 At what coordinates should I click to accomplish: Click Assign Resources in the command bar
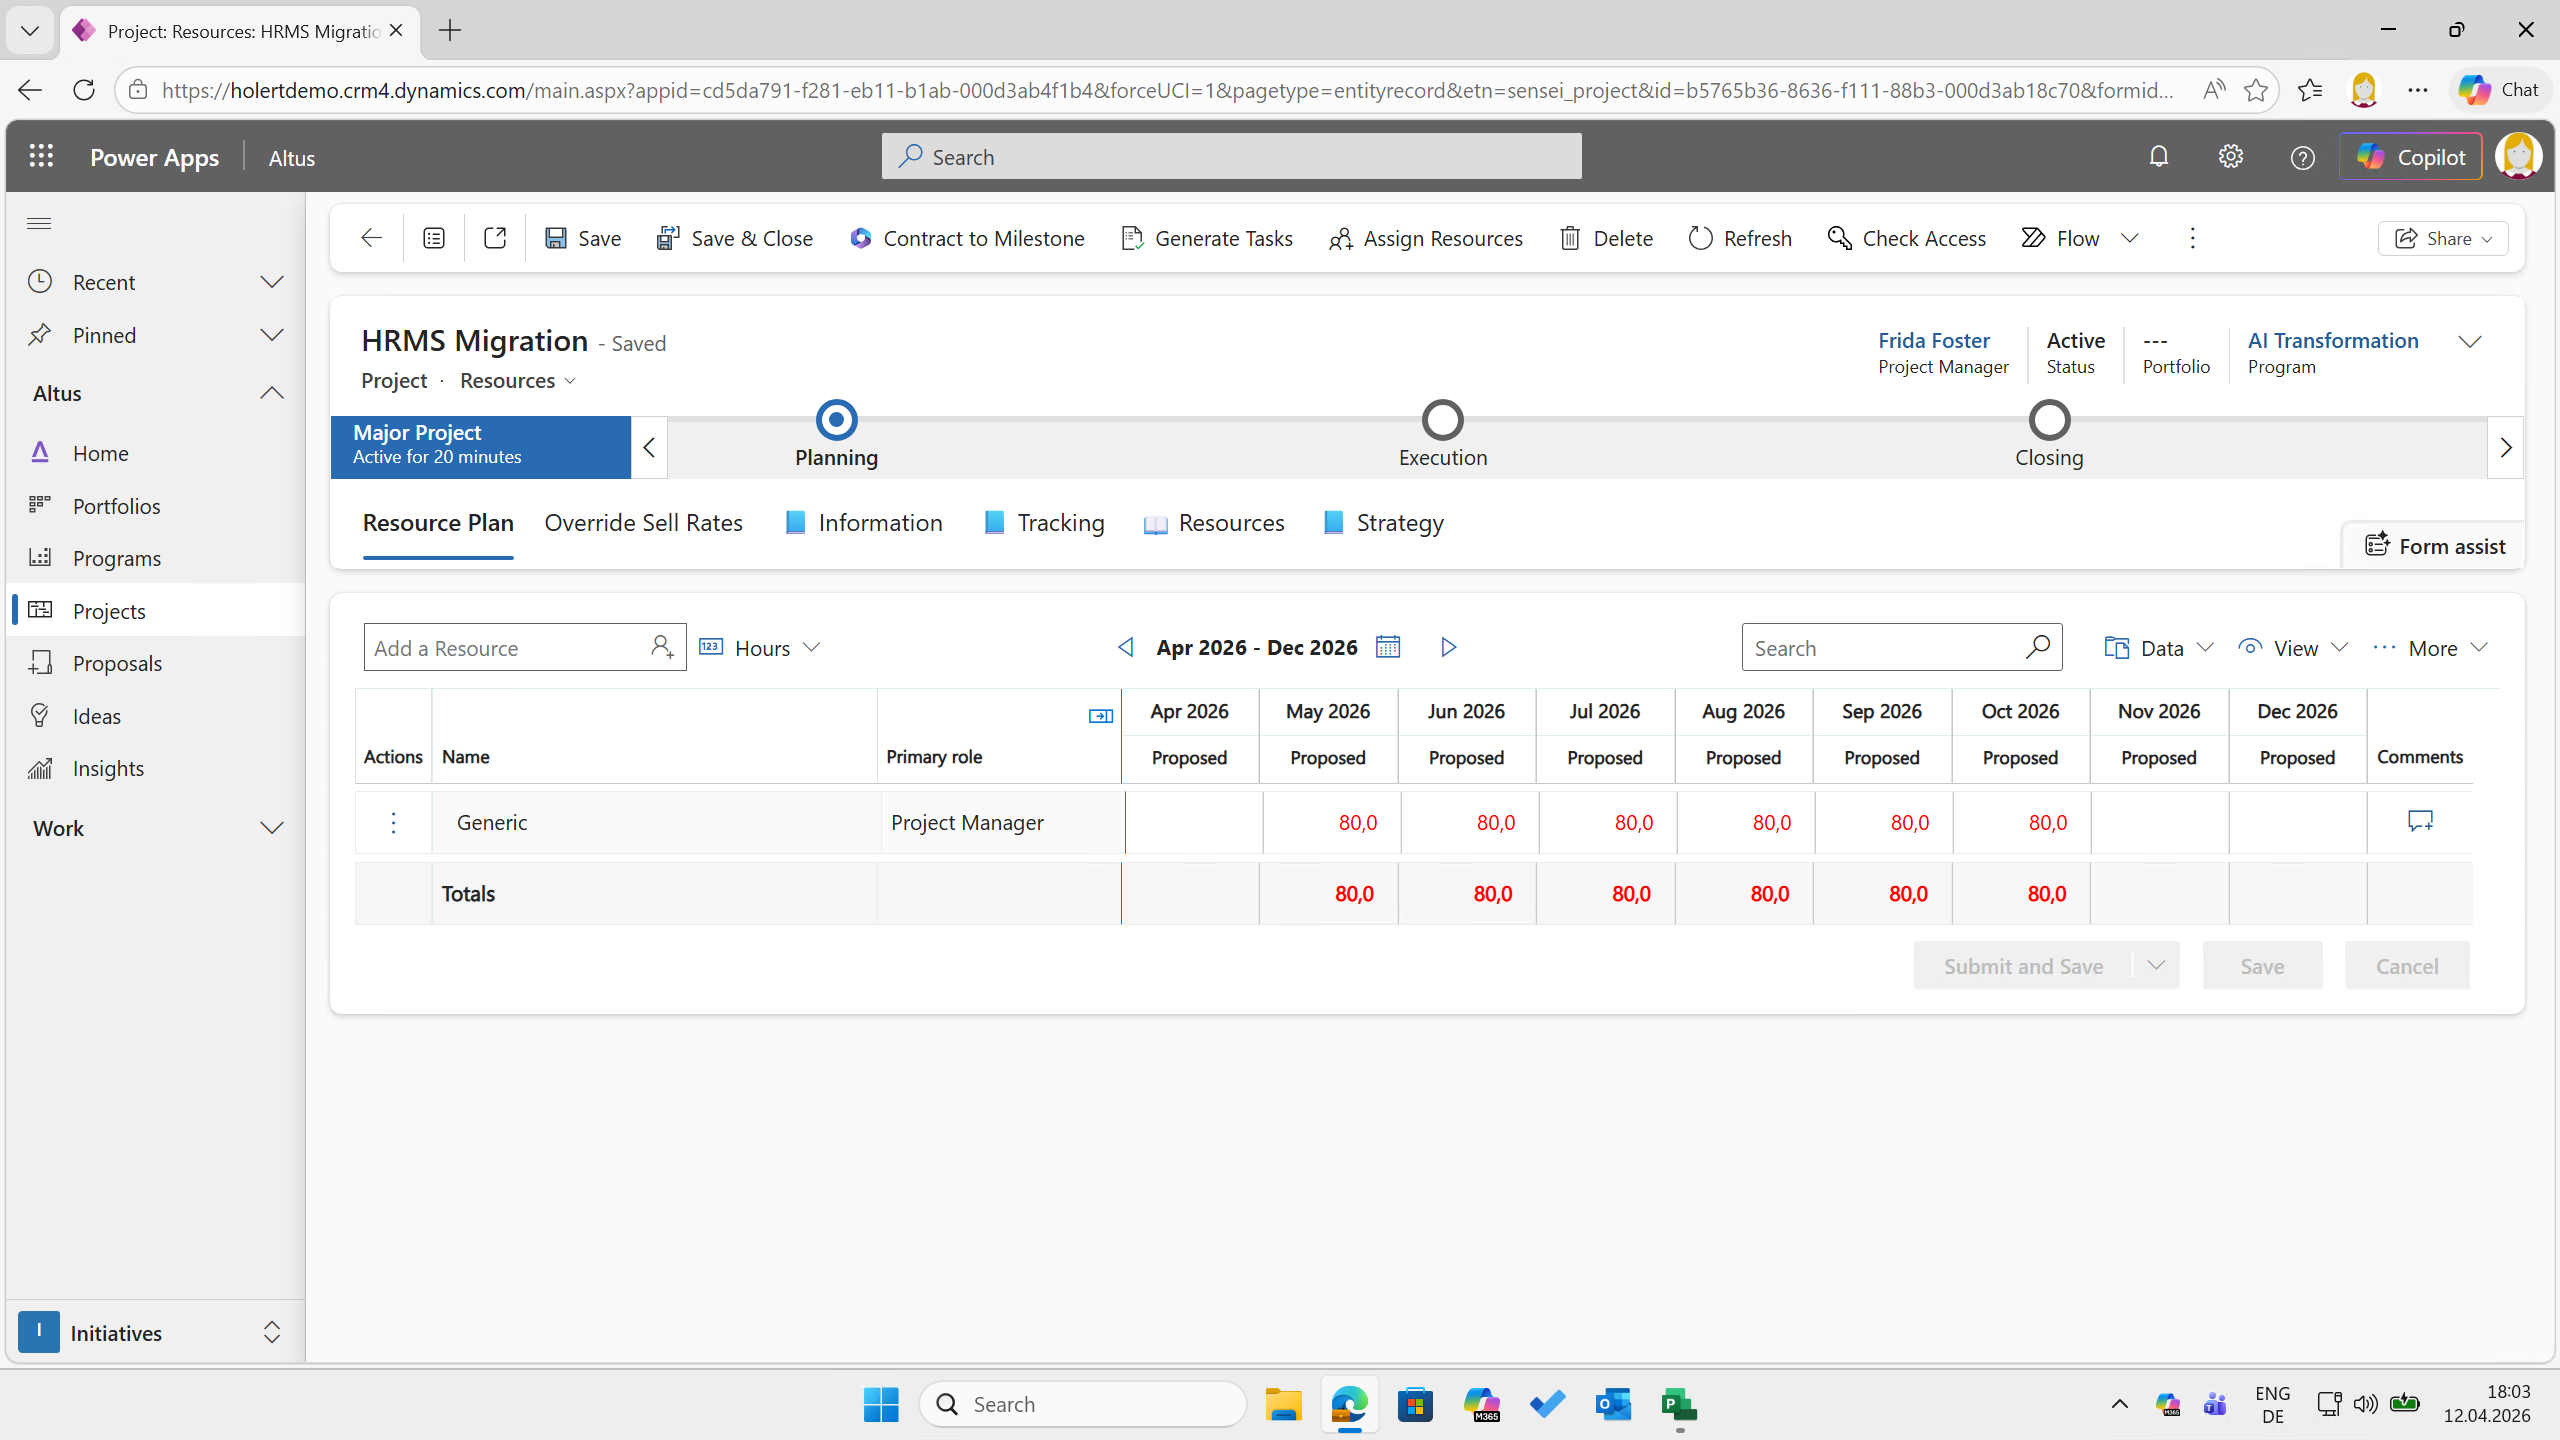pos(1425,238)
